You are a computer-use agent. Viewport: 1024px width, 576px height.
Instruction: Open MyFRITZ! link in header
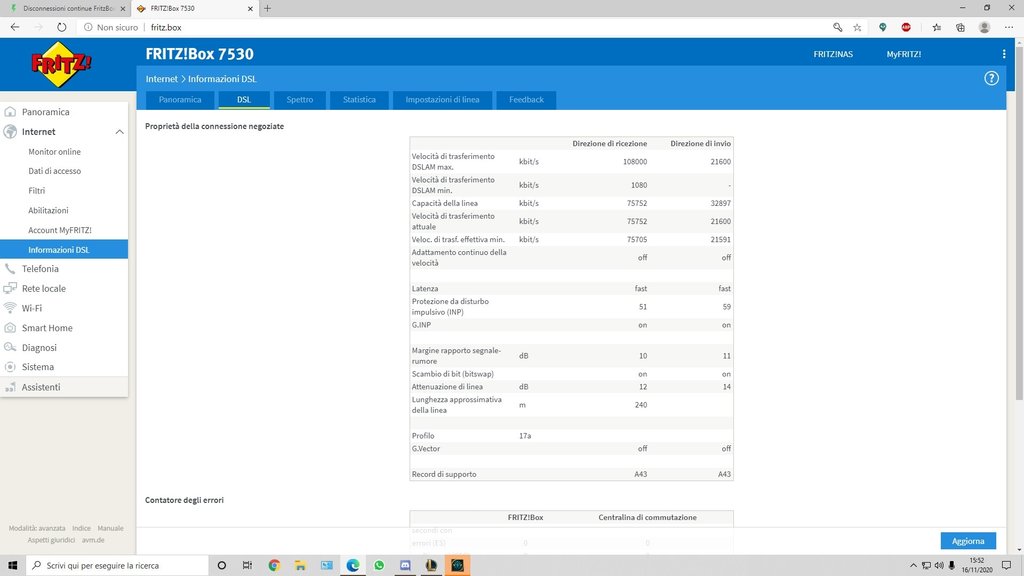click(904, 54)
